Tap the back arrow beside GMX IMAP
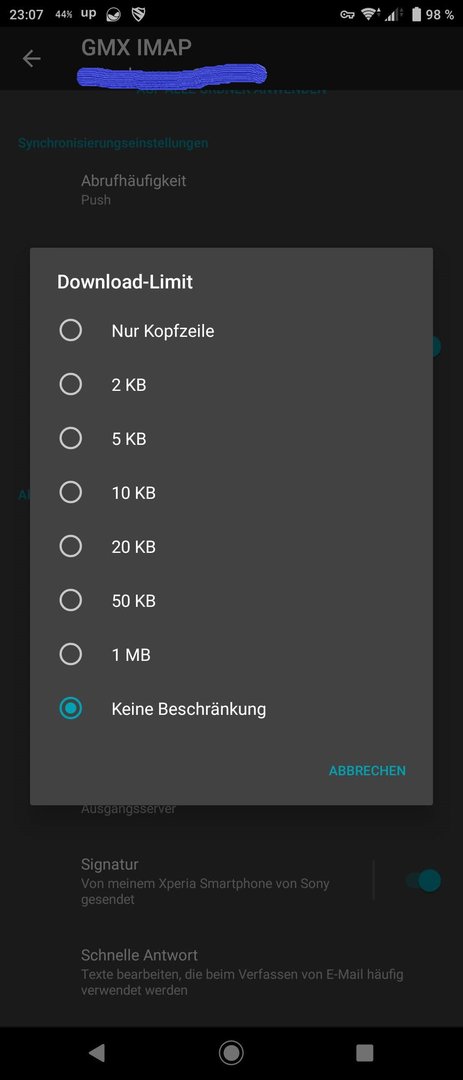 point(32,59)
